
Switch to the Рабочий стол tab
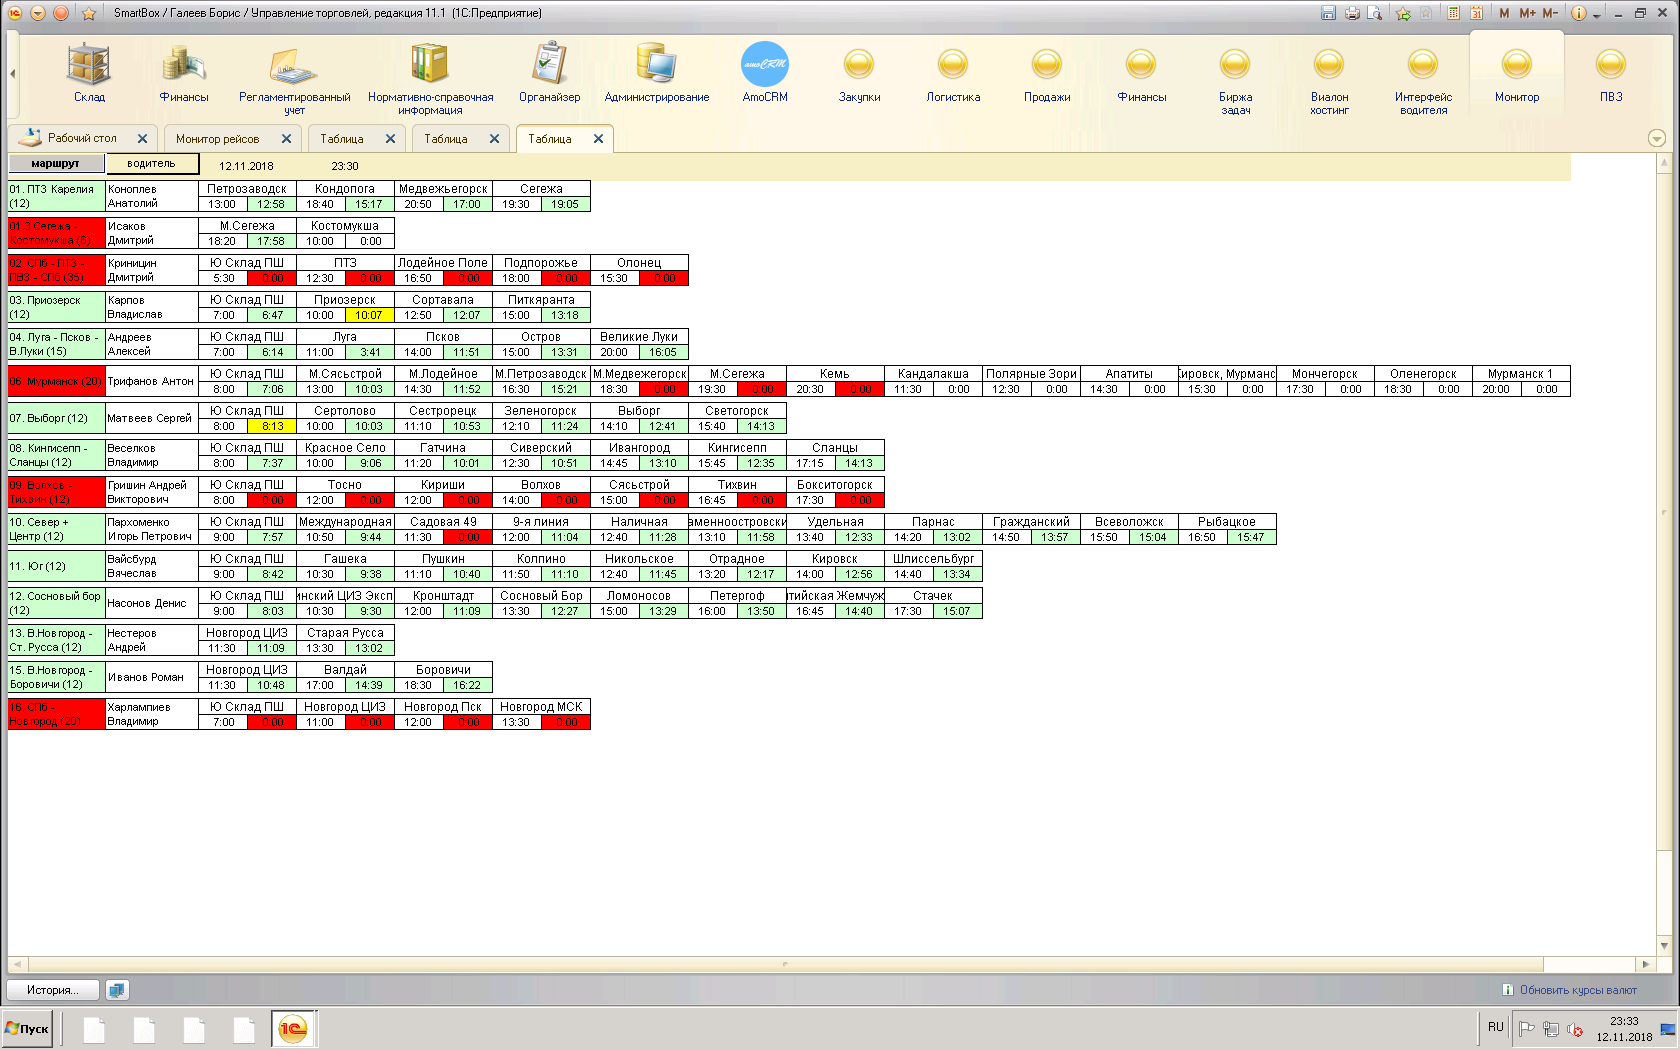(82, 139)
